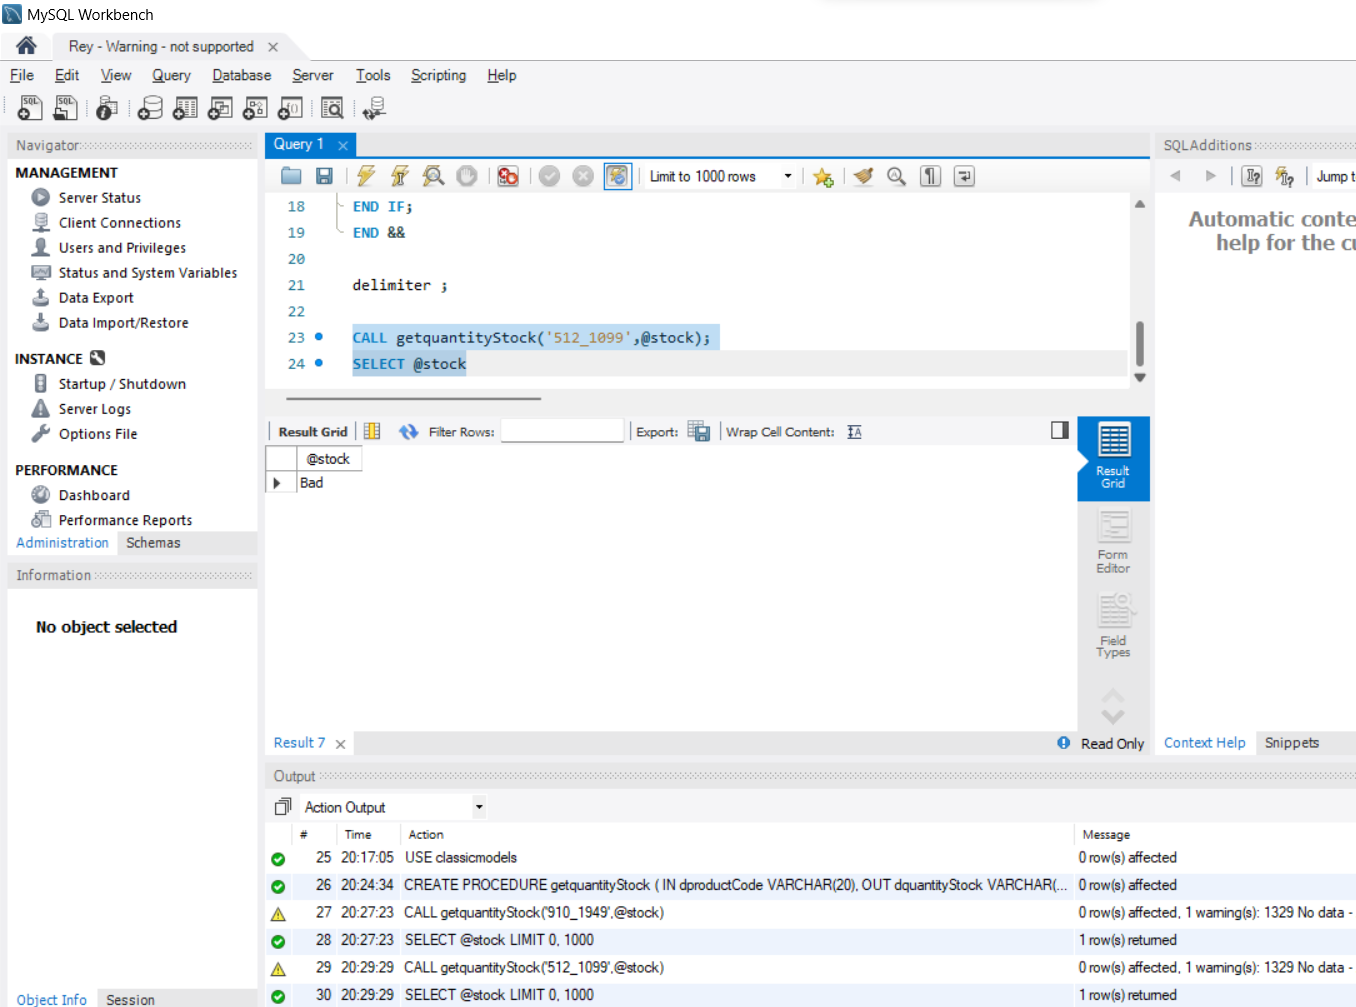
Task: Click editor vertical scrollbar thumb
Action: pyautogui.click(x=1140, y=344)
